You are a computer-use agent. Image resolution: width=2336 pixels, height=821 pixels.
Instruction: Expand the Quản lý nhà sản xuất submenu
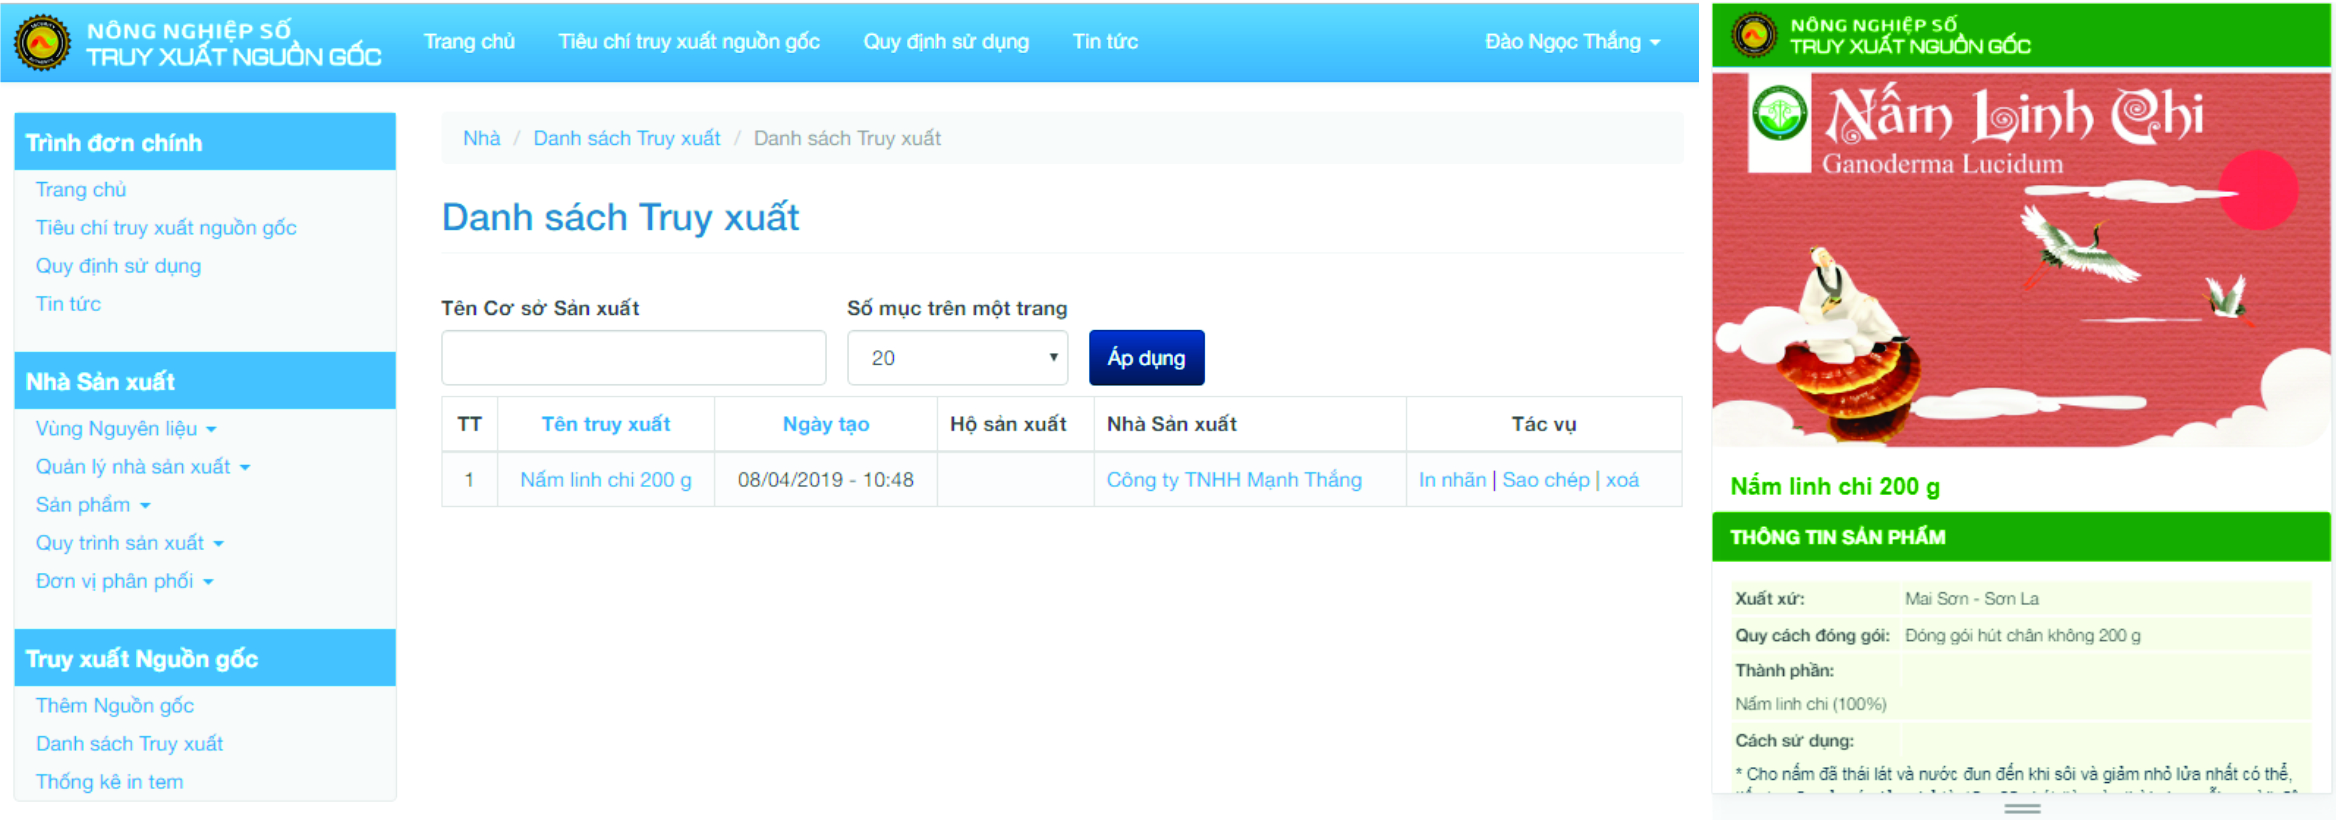pyautogui.click(x=143, y=467)
